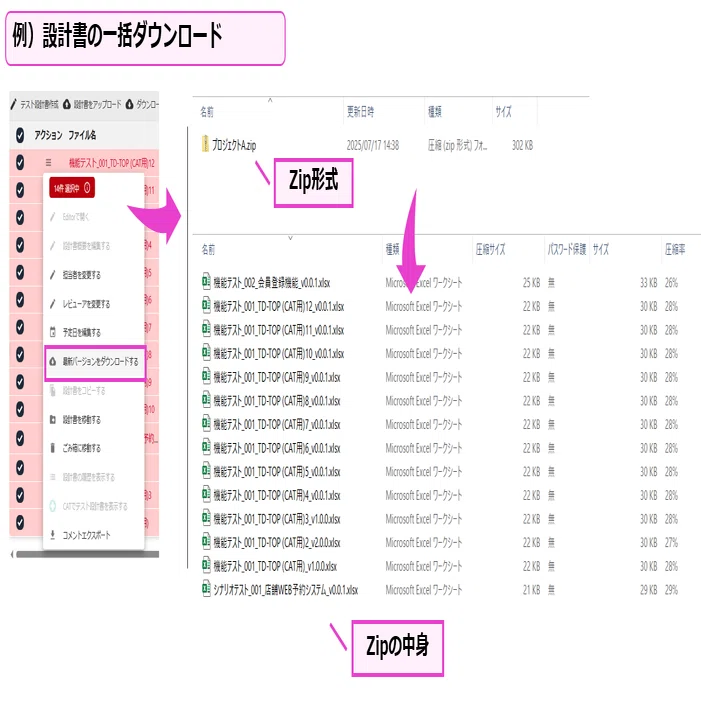The image size is (701, 701).
Task: Click Excel icon of TD-TOP (CAT用)10_v0.0.1.xlsx
Action: [206, 353]
